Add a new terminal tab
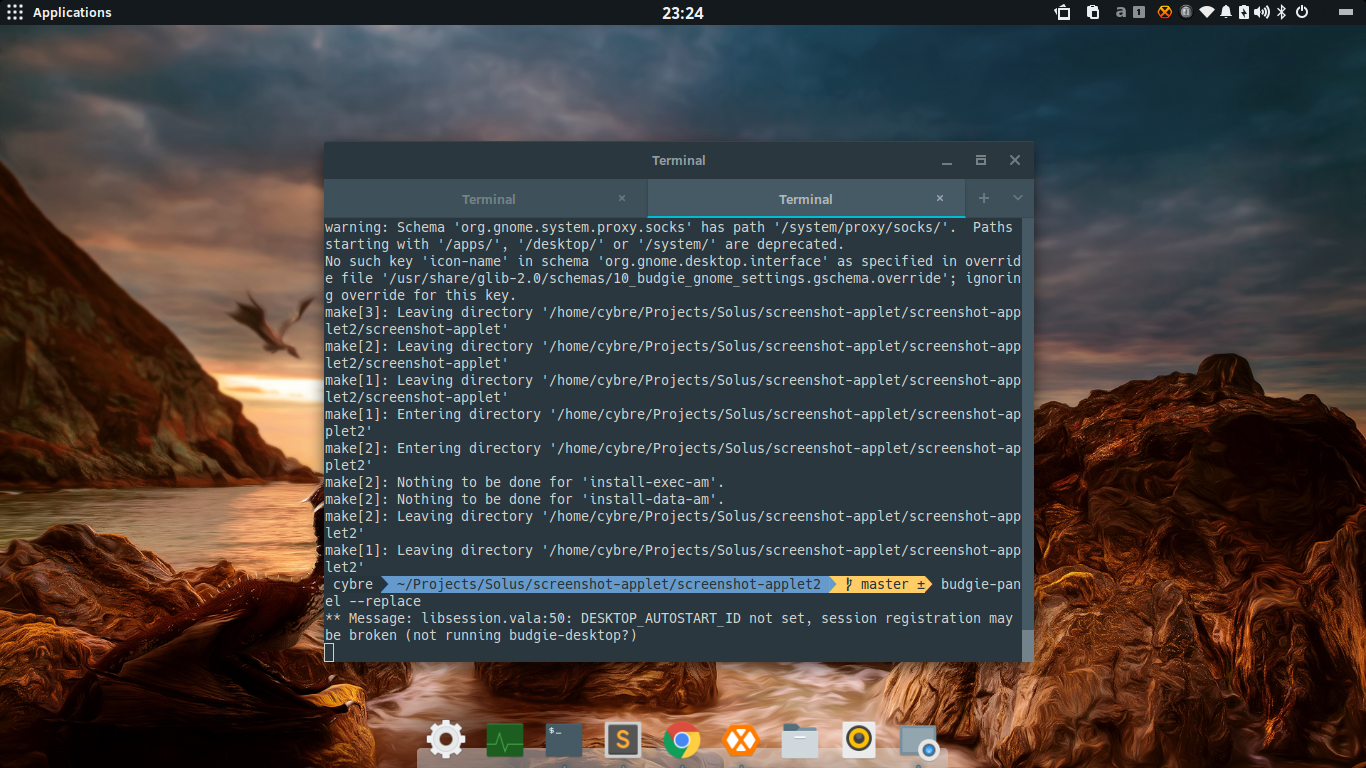This screenshot has height=768, width=1366. [984, 198]
